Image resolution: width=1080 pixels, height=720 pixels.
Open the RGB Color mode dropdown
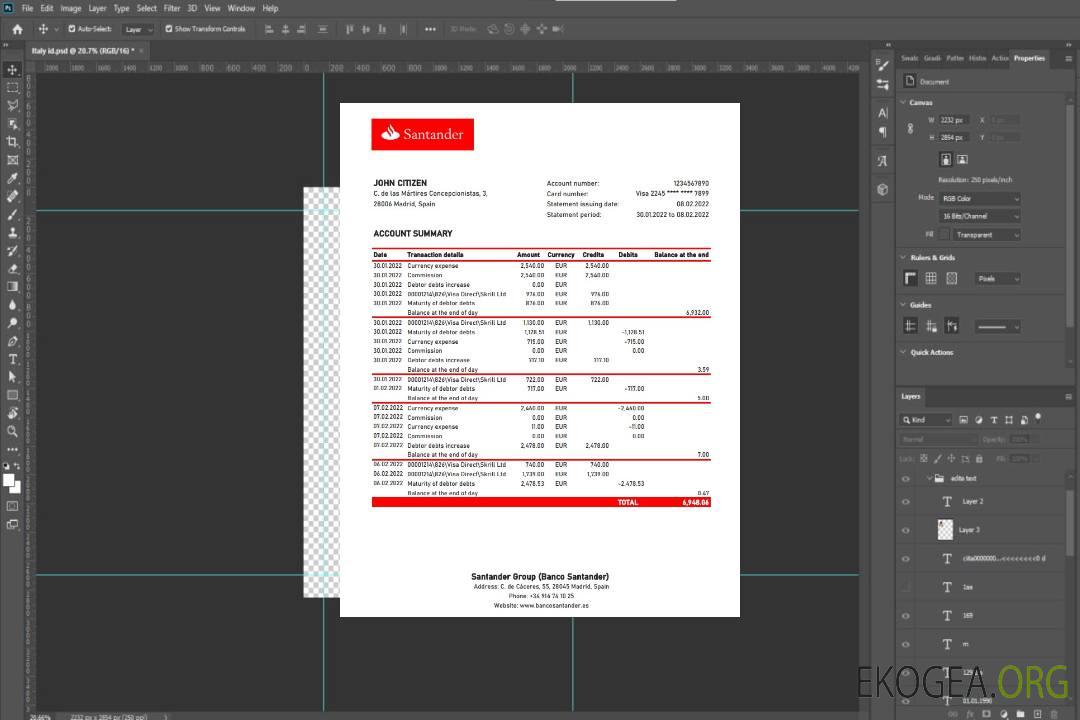click(x=980, y=198)
